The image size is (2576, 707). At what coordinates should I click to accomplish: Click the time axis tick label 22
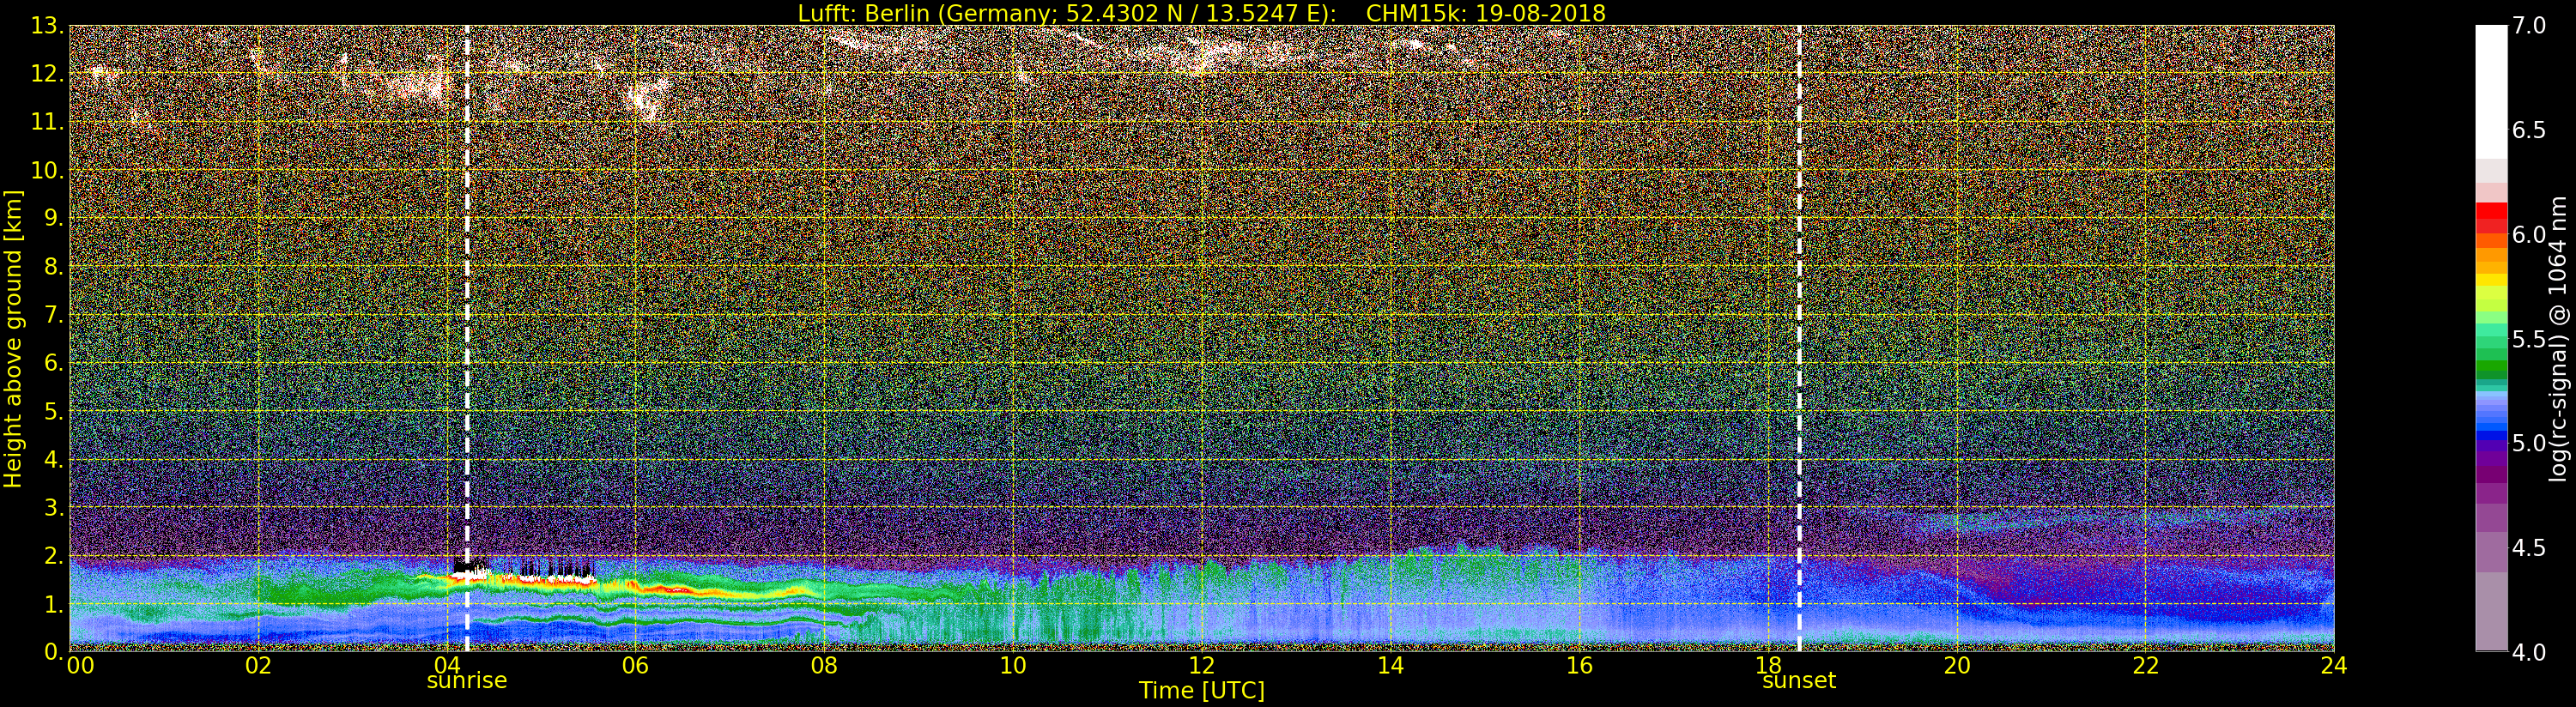click(2146, 666)
